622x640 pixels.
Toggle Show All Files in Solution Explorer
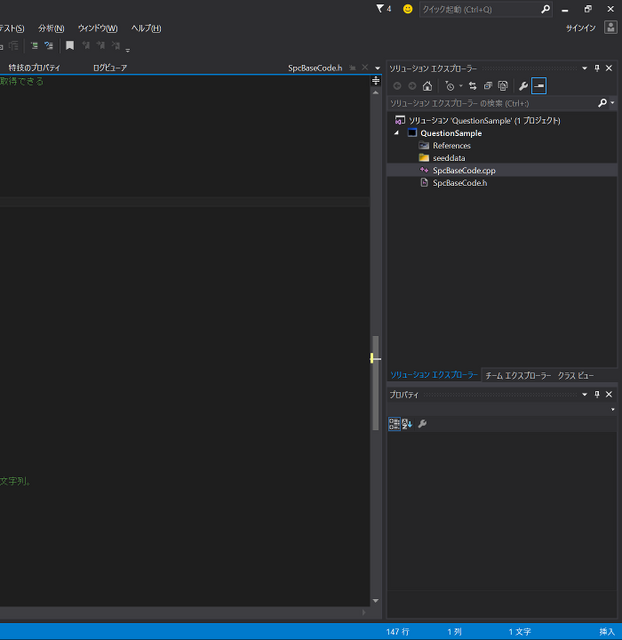pos(503,86)
